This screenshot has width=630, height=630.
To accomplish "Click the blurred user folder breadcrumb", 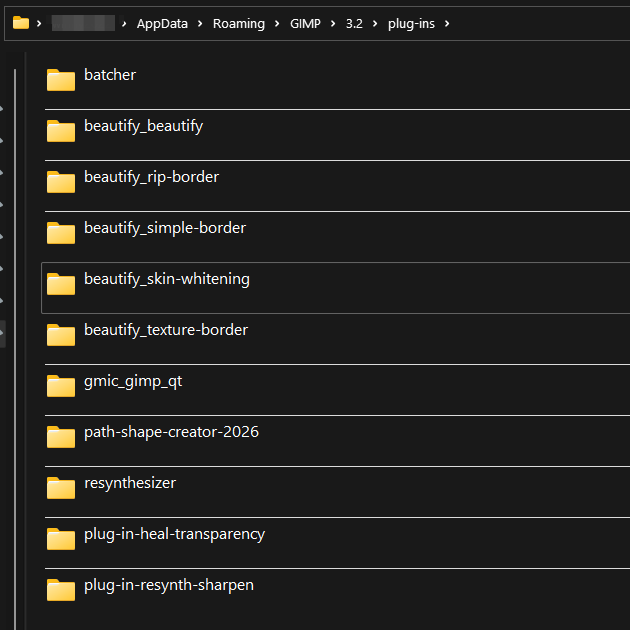I will coord(83,23).
